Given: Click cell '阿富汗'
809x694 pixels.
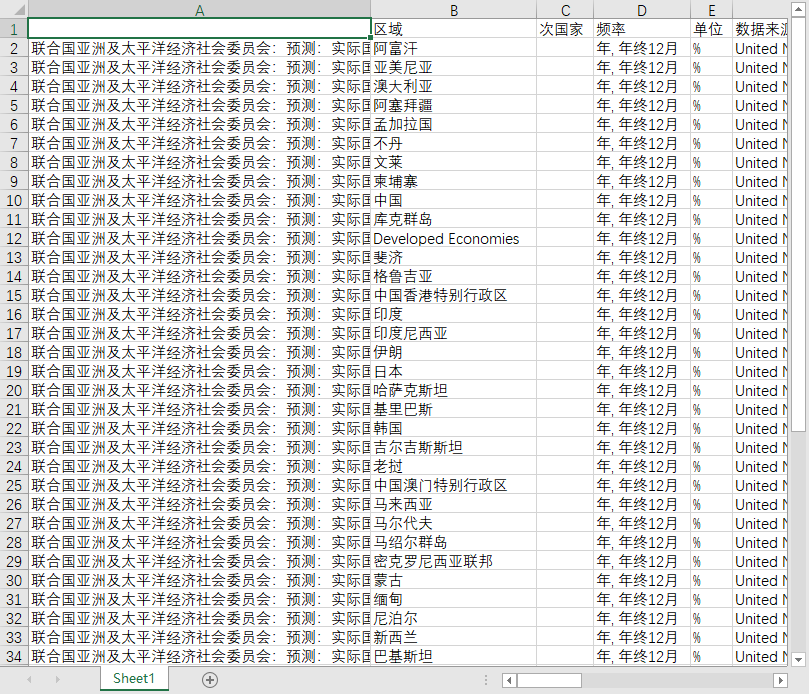Looking at the screenshot, I should tap(454, 48).
